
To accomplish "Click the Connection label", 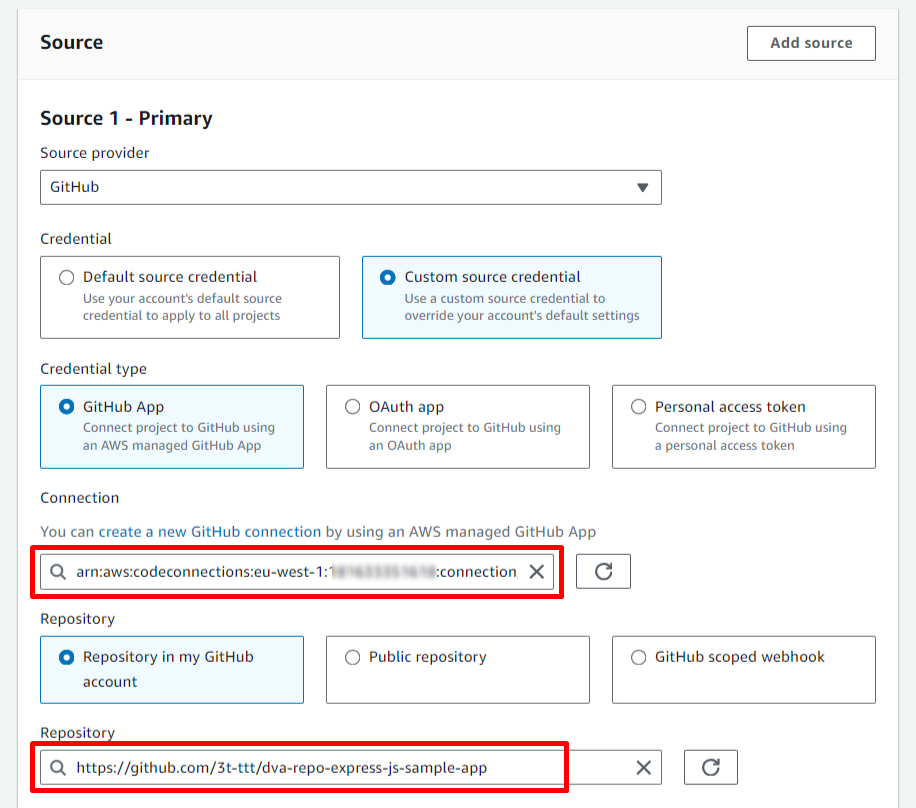I will pyautogui.click(x=79, y=498).
